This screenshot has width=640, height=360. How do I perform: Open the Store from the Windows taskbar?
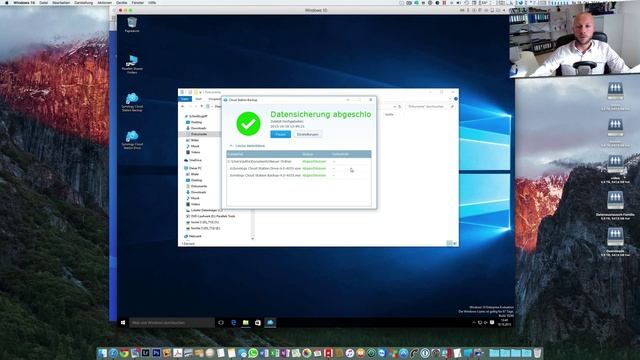coord(258,322)
